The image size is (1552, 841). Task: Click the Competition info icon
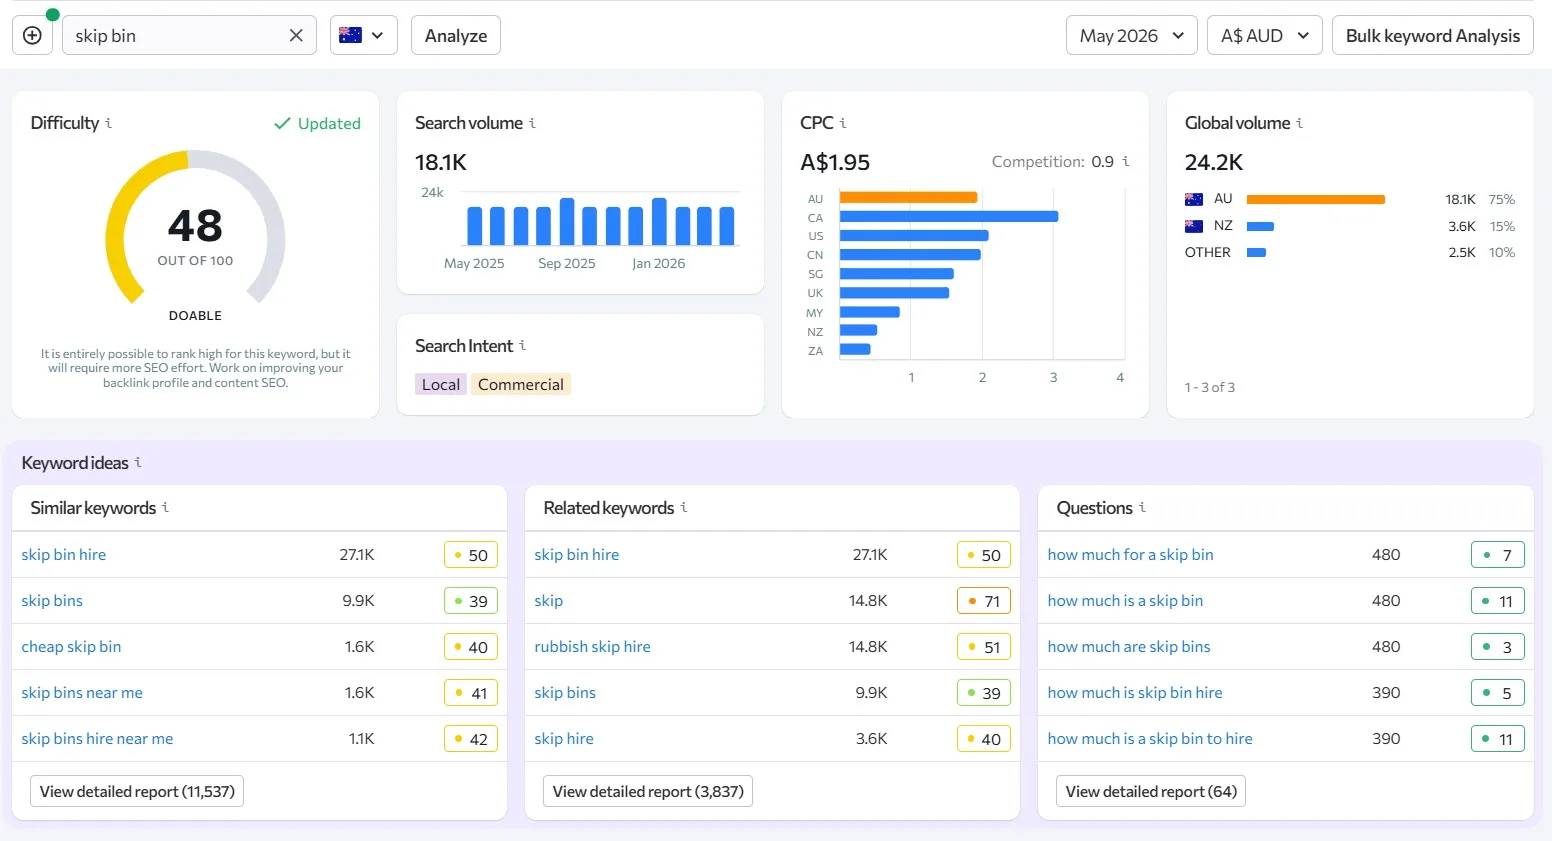(1126, 161)
